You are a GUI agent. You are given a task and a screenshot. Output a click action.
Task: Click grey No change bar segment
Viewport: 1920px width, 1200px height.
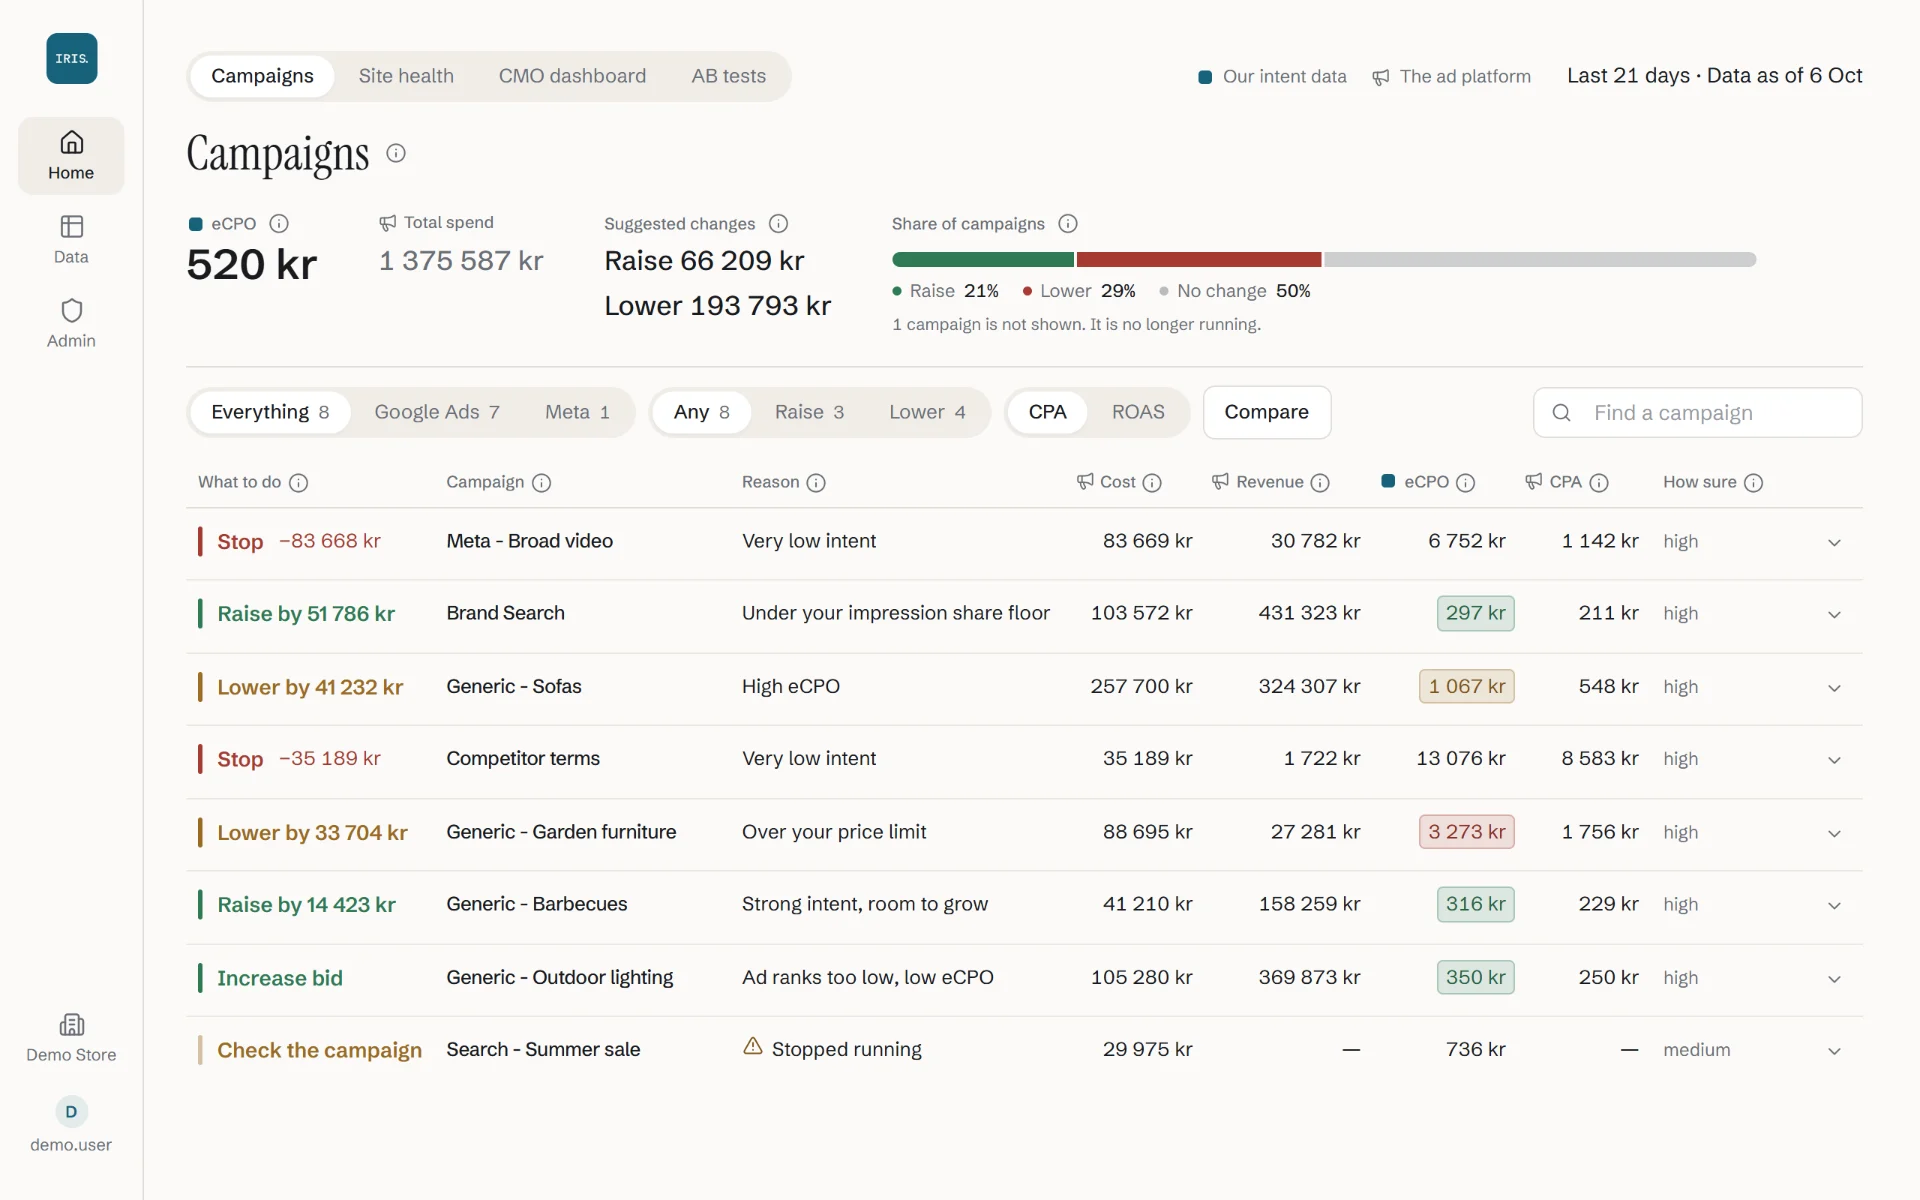(x=1540, y=259)
